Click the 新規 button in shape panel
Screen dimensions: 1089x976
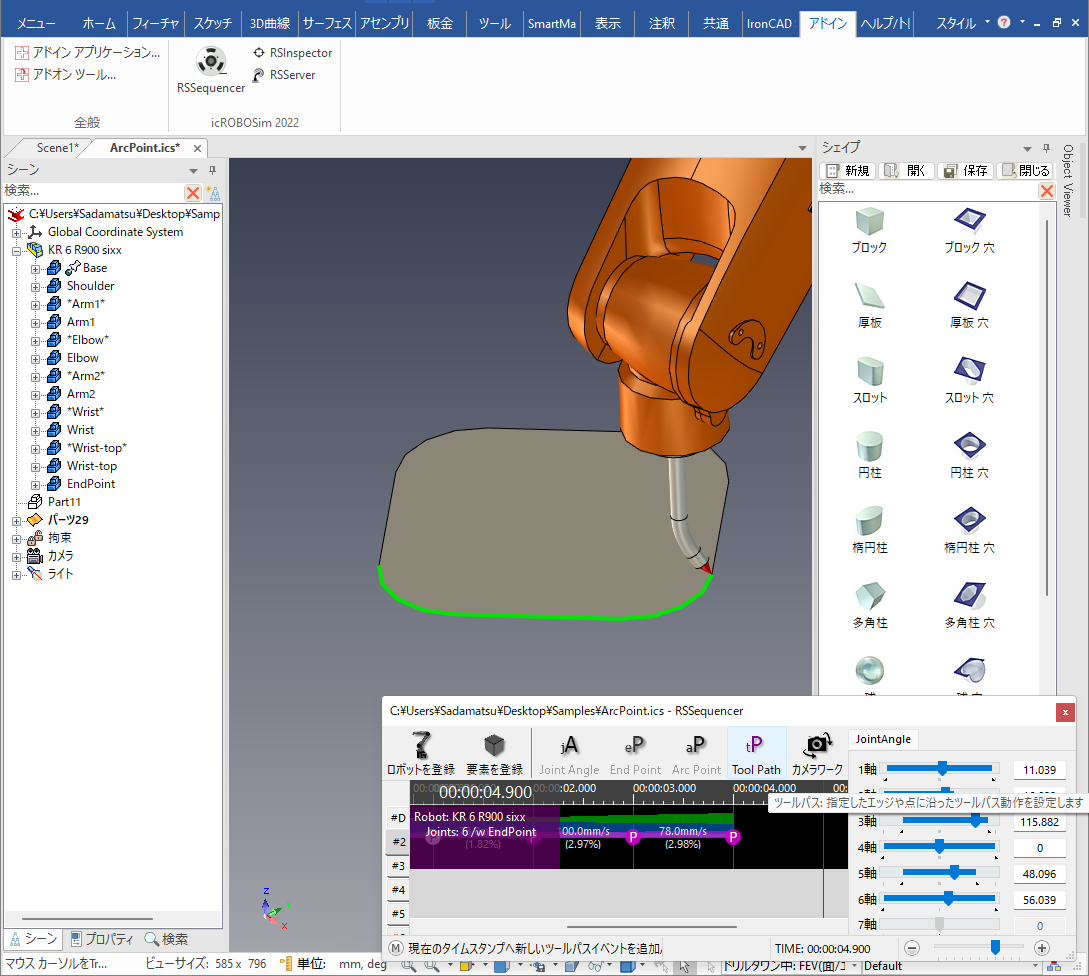point(847,171)
